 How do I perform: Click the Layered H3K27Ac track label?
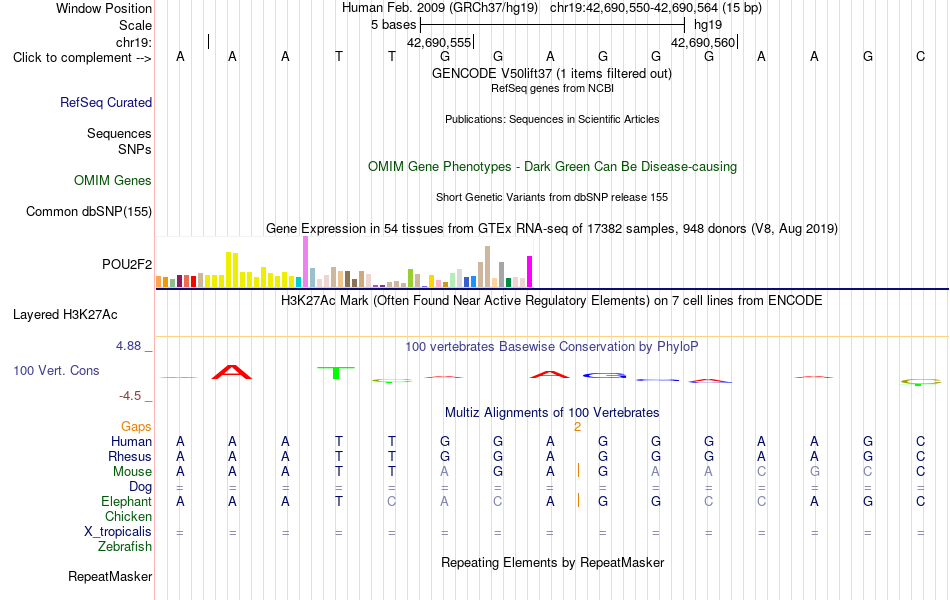65,315
